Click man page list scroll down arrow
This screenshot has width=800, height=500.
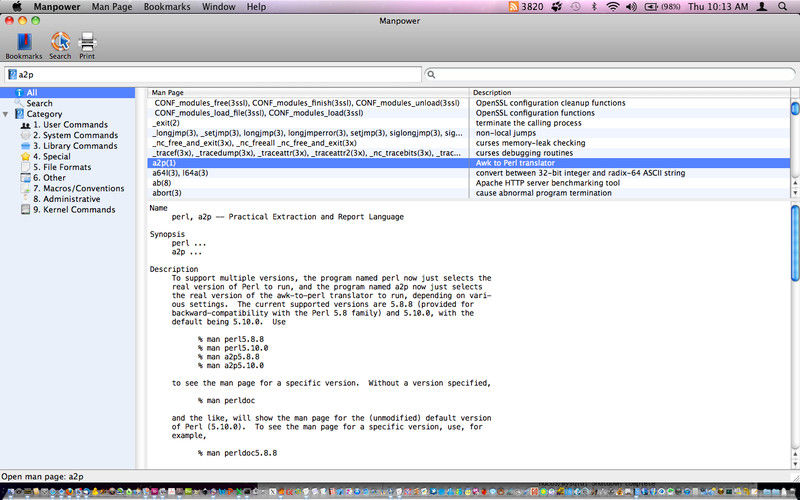tap(795, 193)
